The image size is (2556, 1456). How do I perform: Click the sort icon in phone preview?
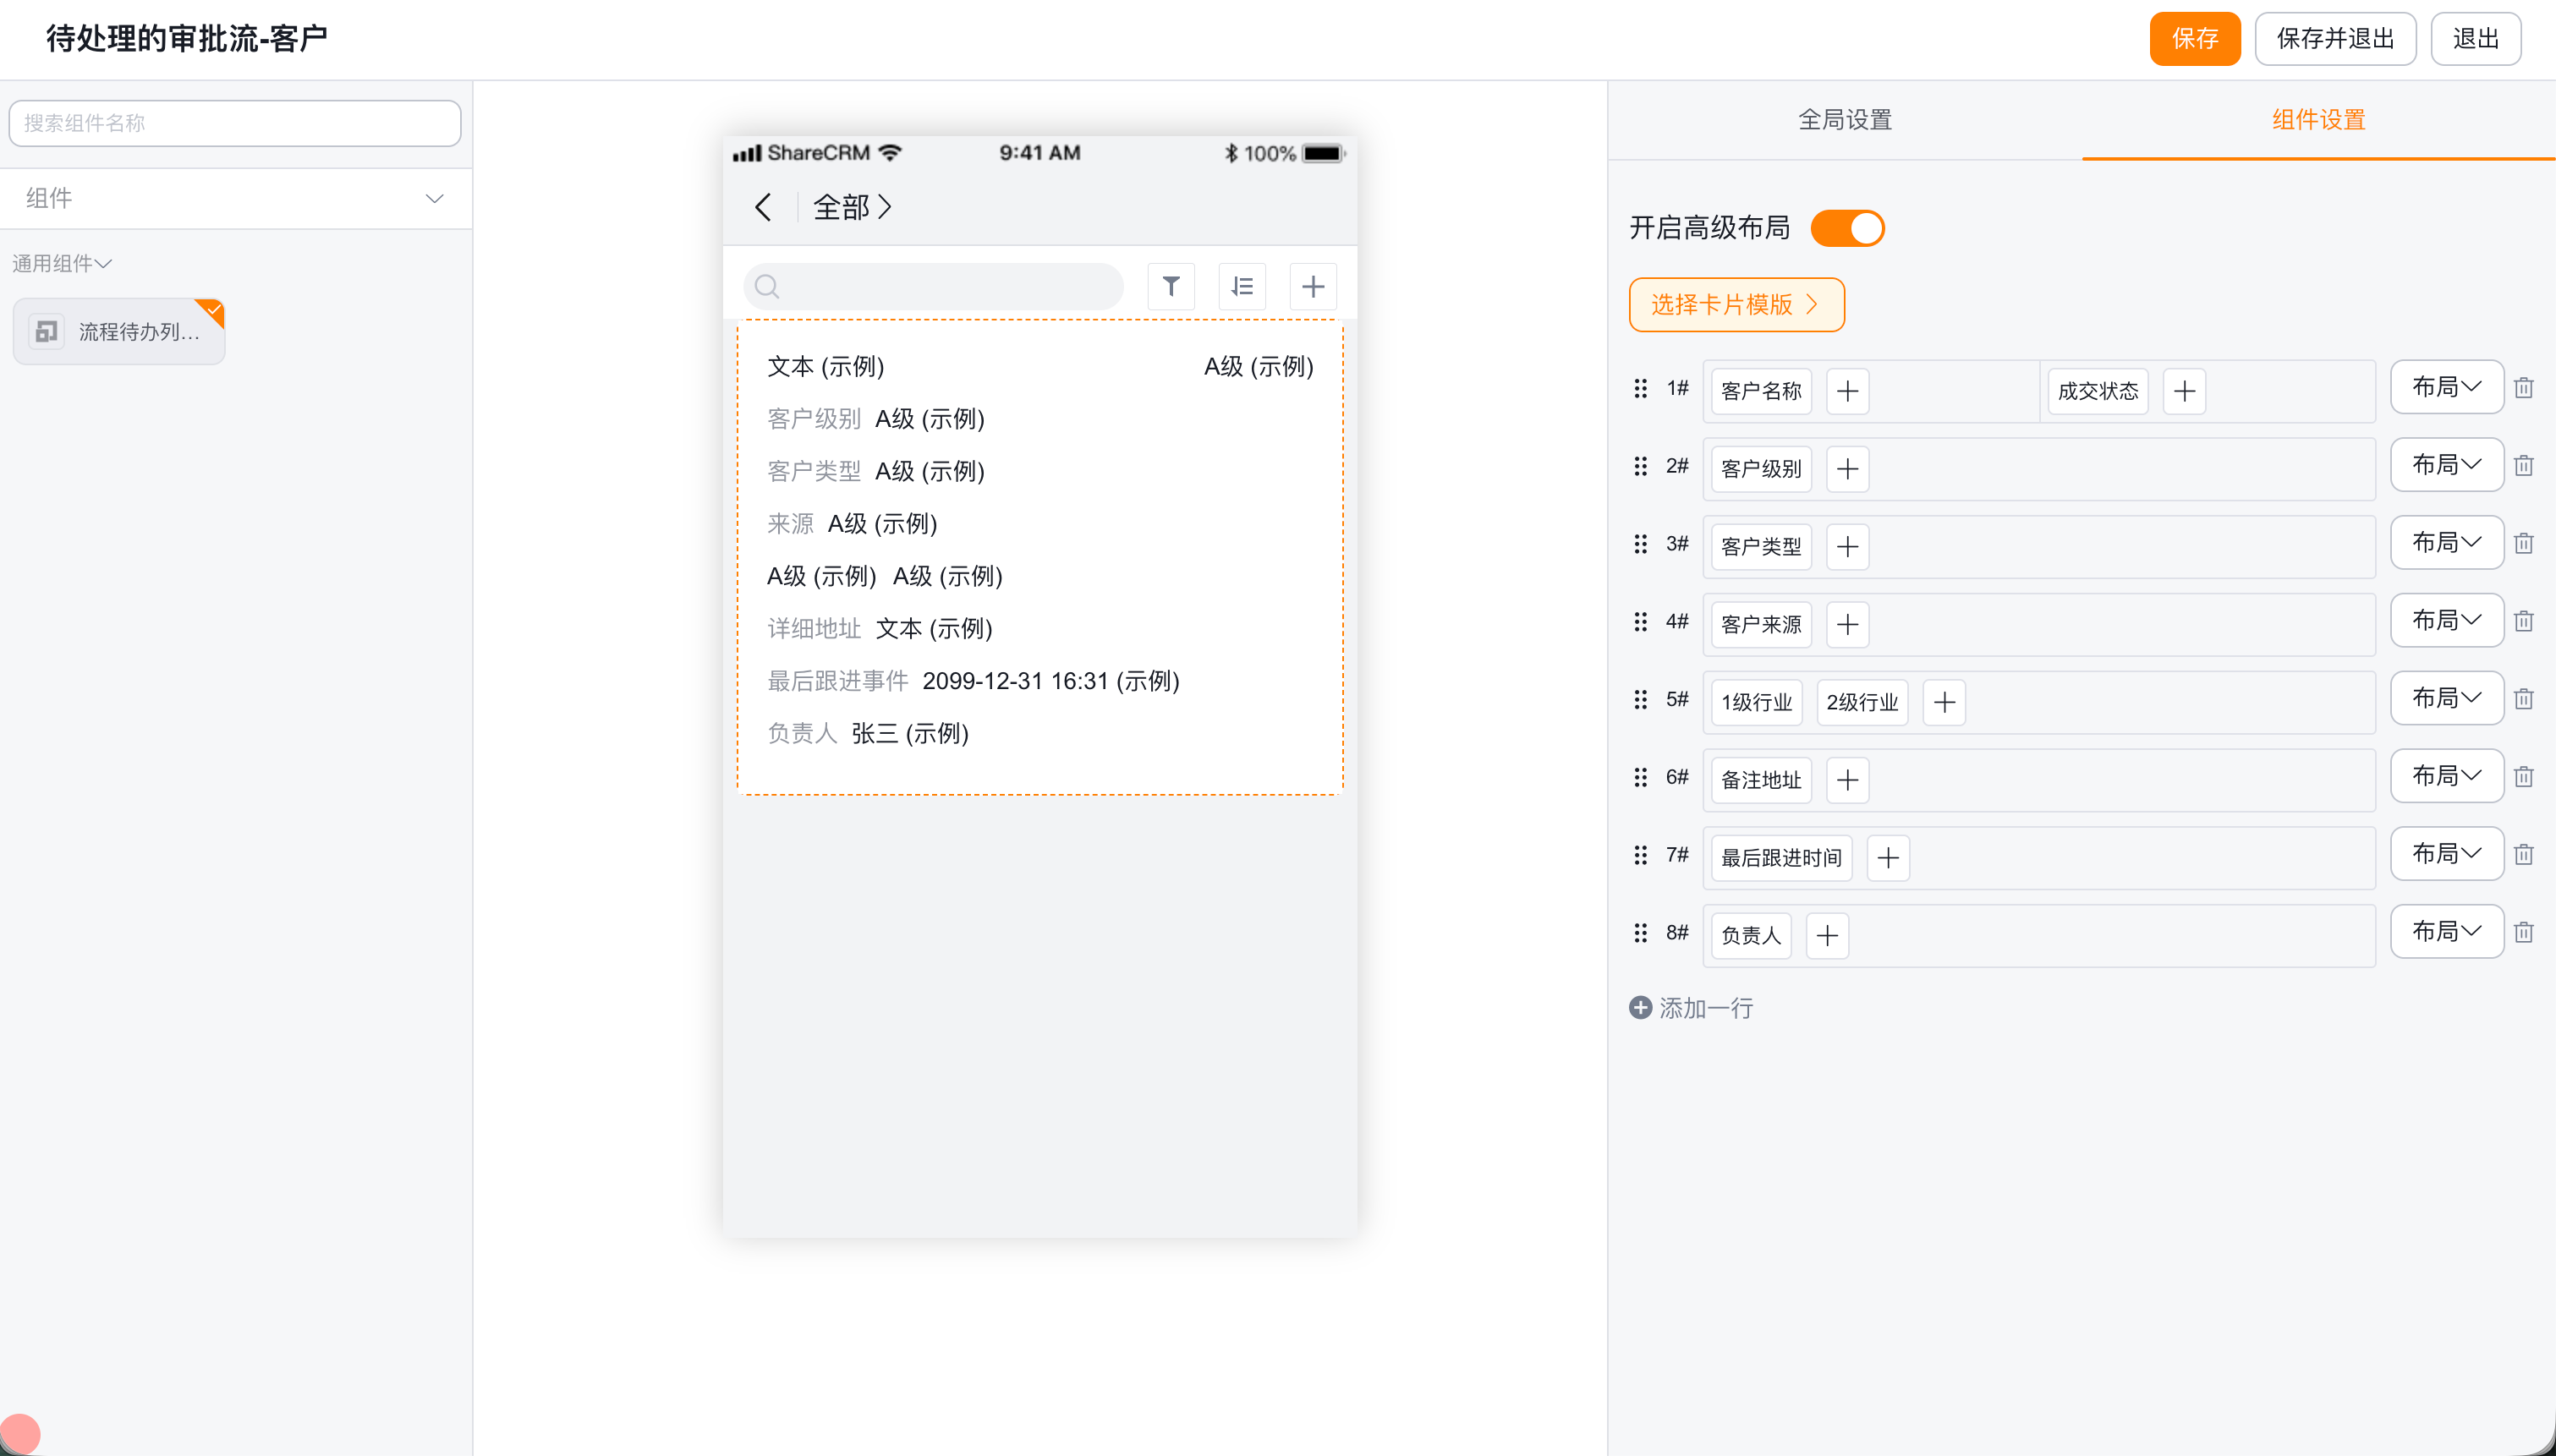[1242, 287]
